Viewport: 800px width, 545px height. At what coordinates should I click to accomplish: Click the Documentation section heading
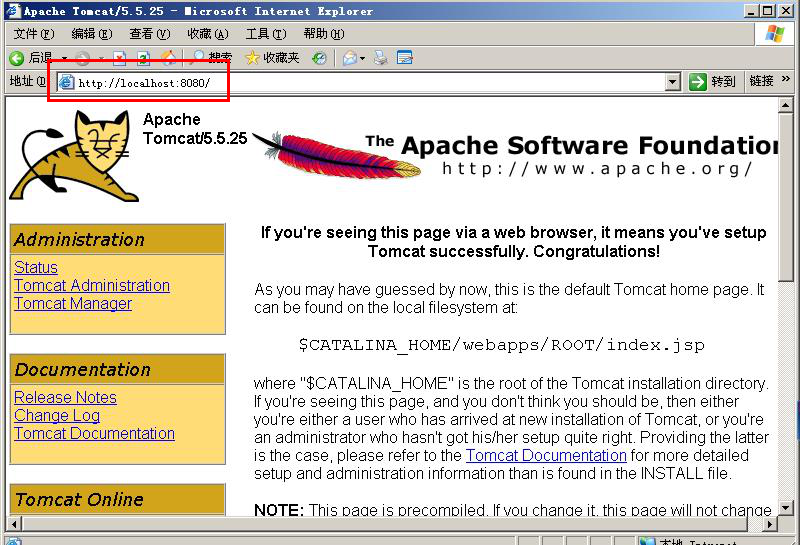coord(82,369)
